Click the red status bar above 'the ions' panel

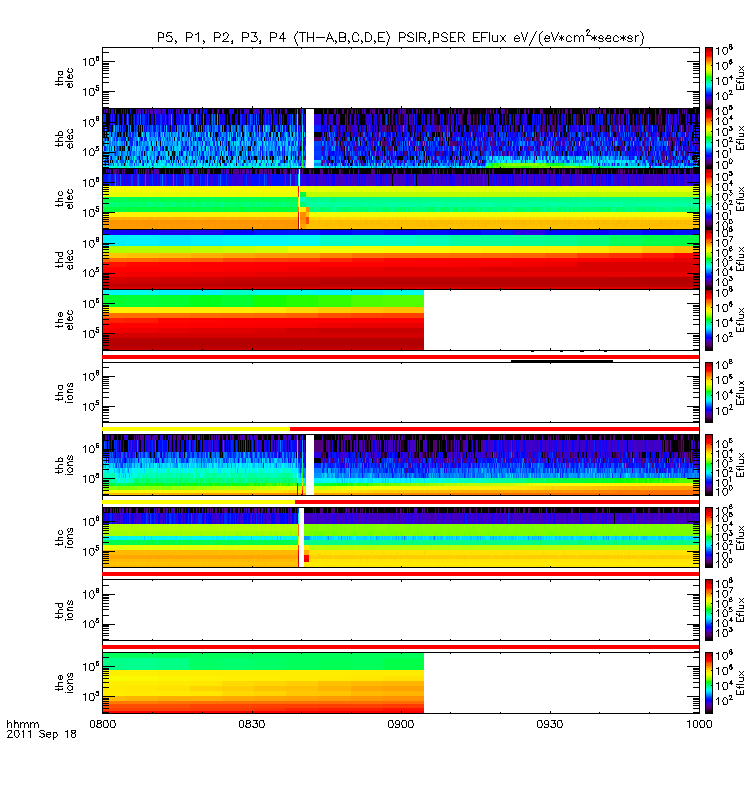point(401,647)
